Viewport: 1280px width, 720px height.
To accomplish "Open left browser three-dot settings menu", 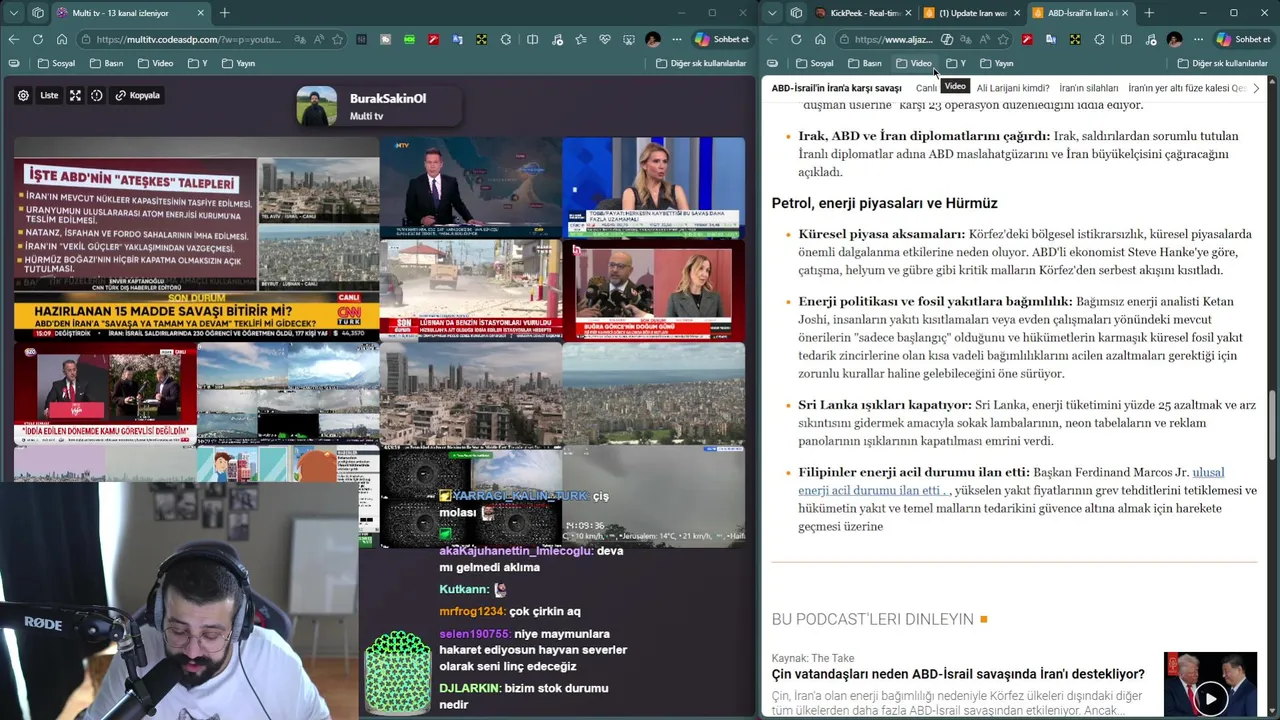I will click(677, 39).
